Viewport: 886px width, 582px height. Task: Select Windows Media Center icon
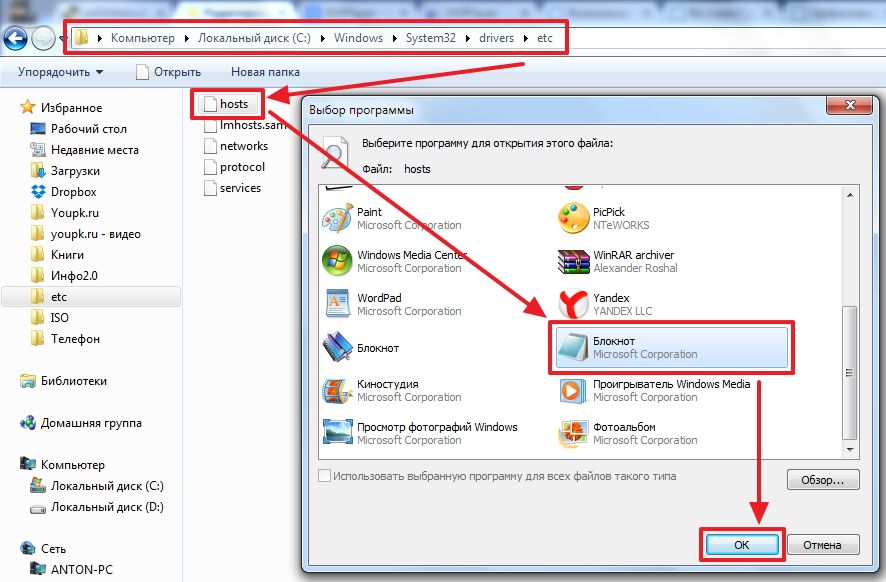337,261
